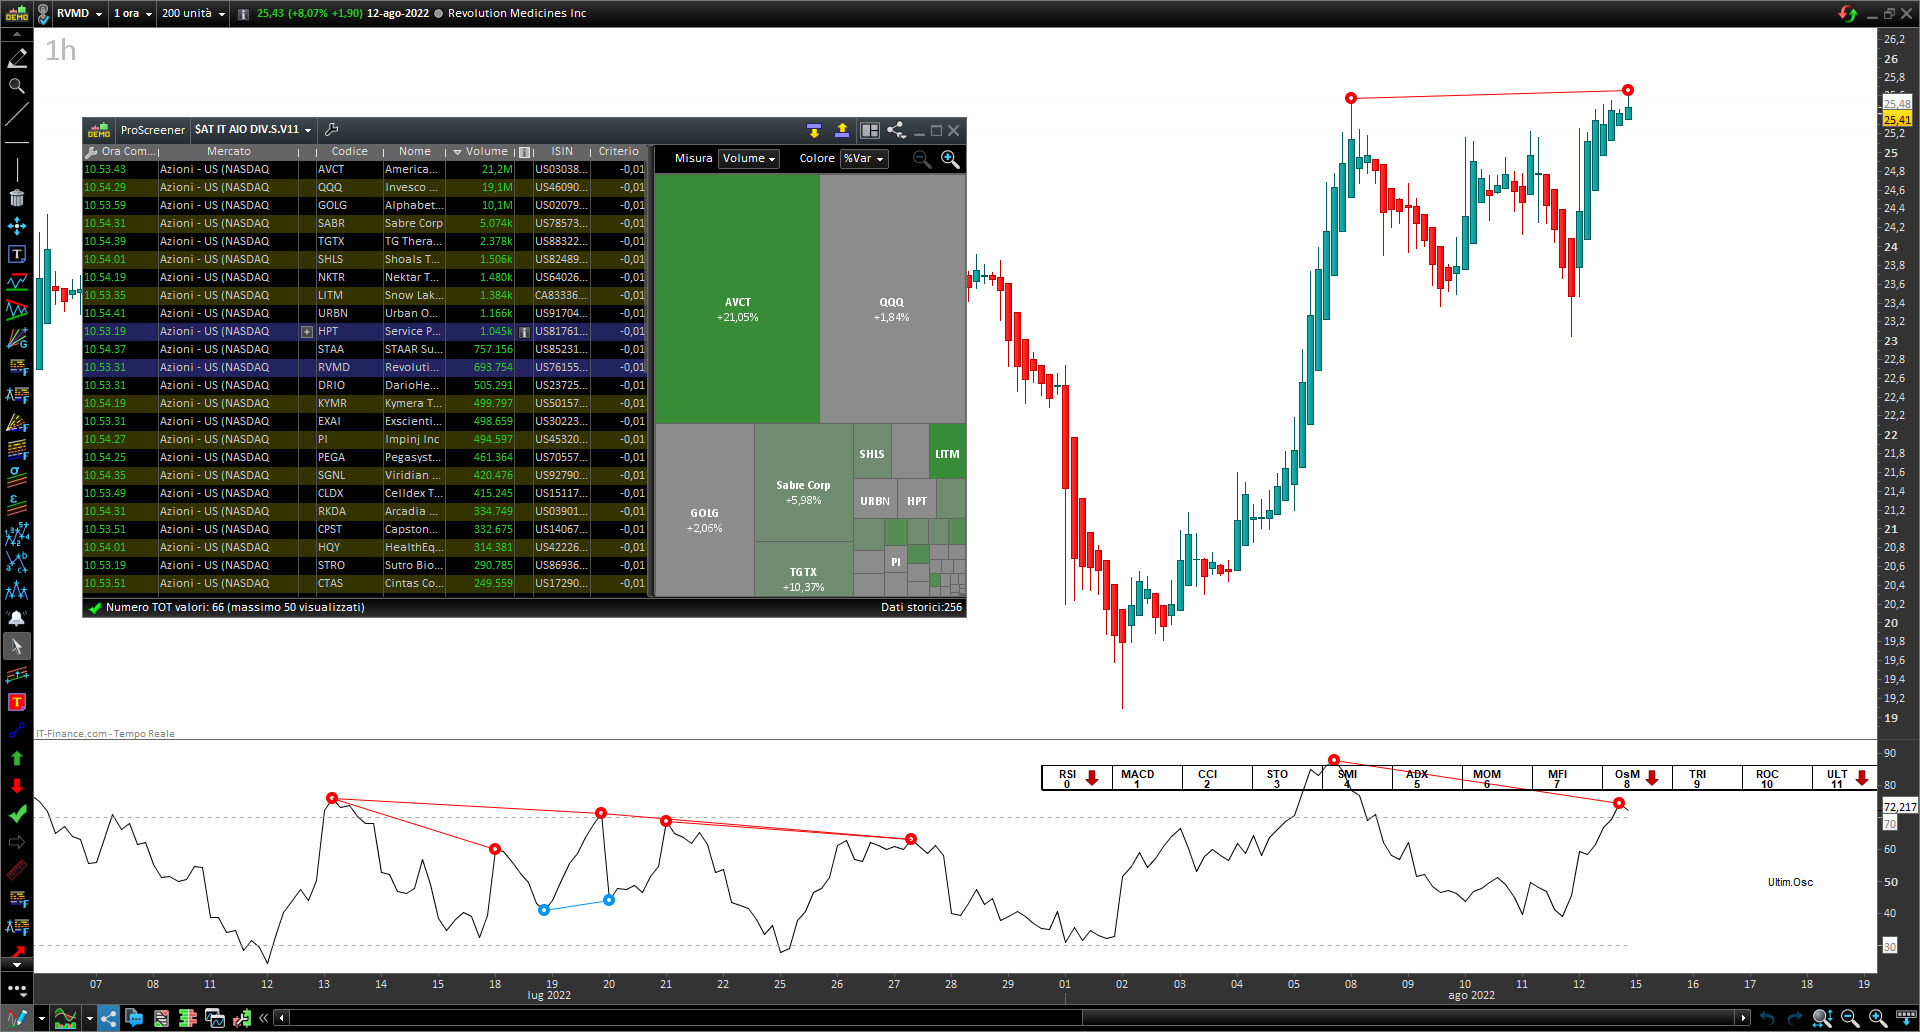Sort by the Nome column header
1920x1032 pixels.
point(415,152)
